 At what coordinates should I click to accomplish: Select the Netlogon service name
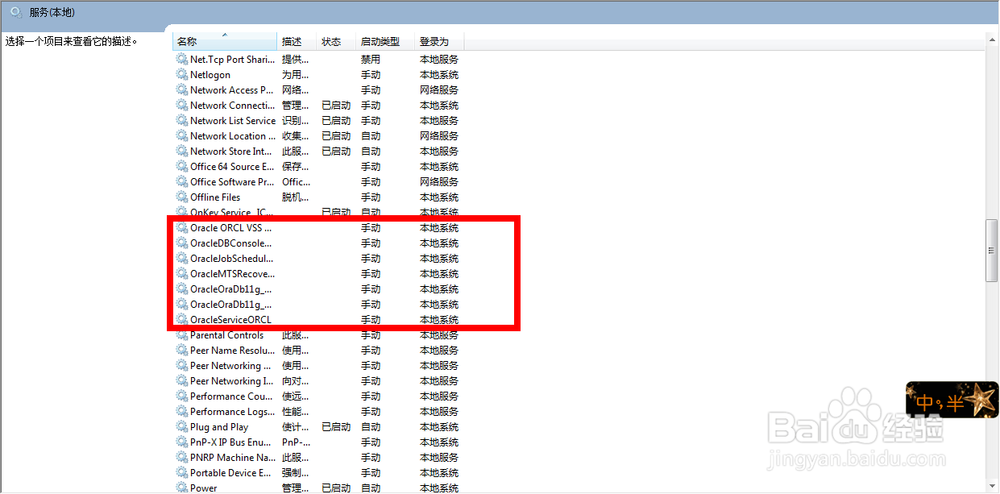pos(210,75)
